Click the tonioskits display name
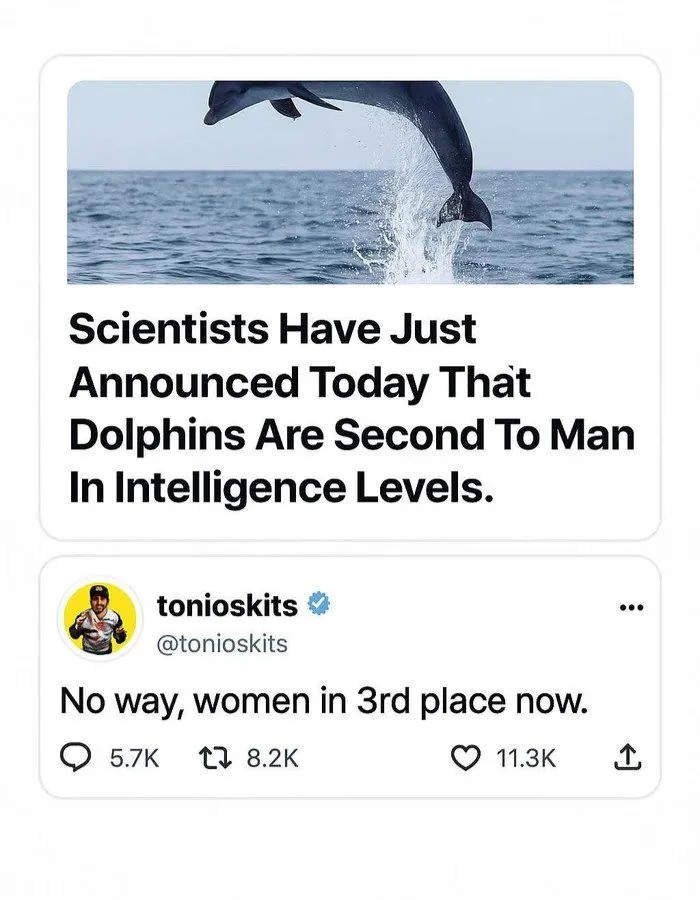 coord(227,604)
